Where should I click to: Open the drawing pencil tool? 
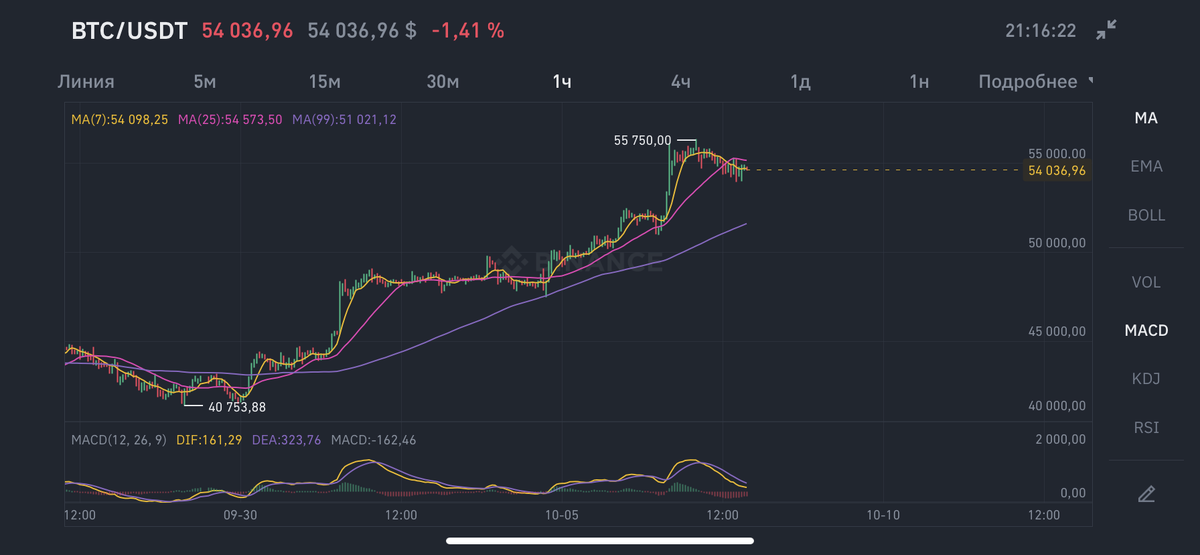pyautogui.click(x=1146, y=493)
